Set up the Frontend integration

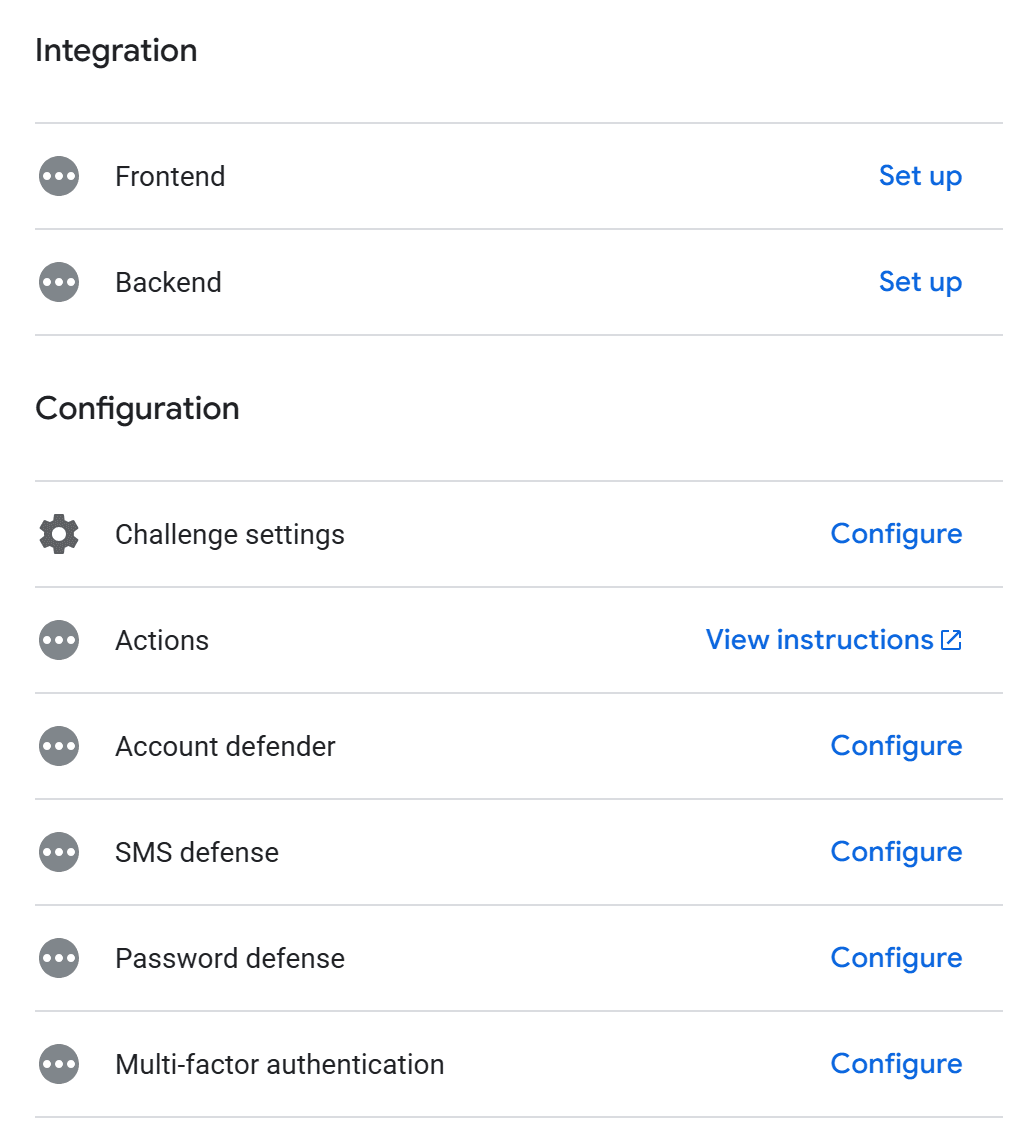click(920, 177)
